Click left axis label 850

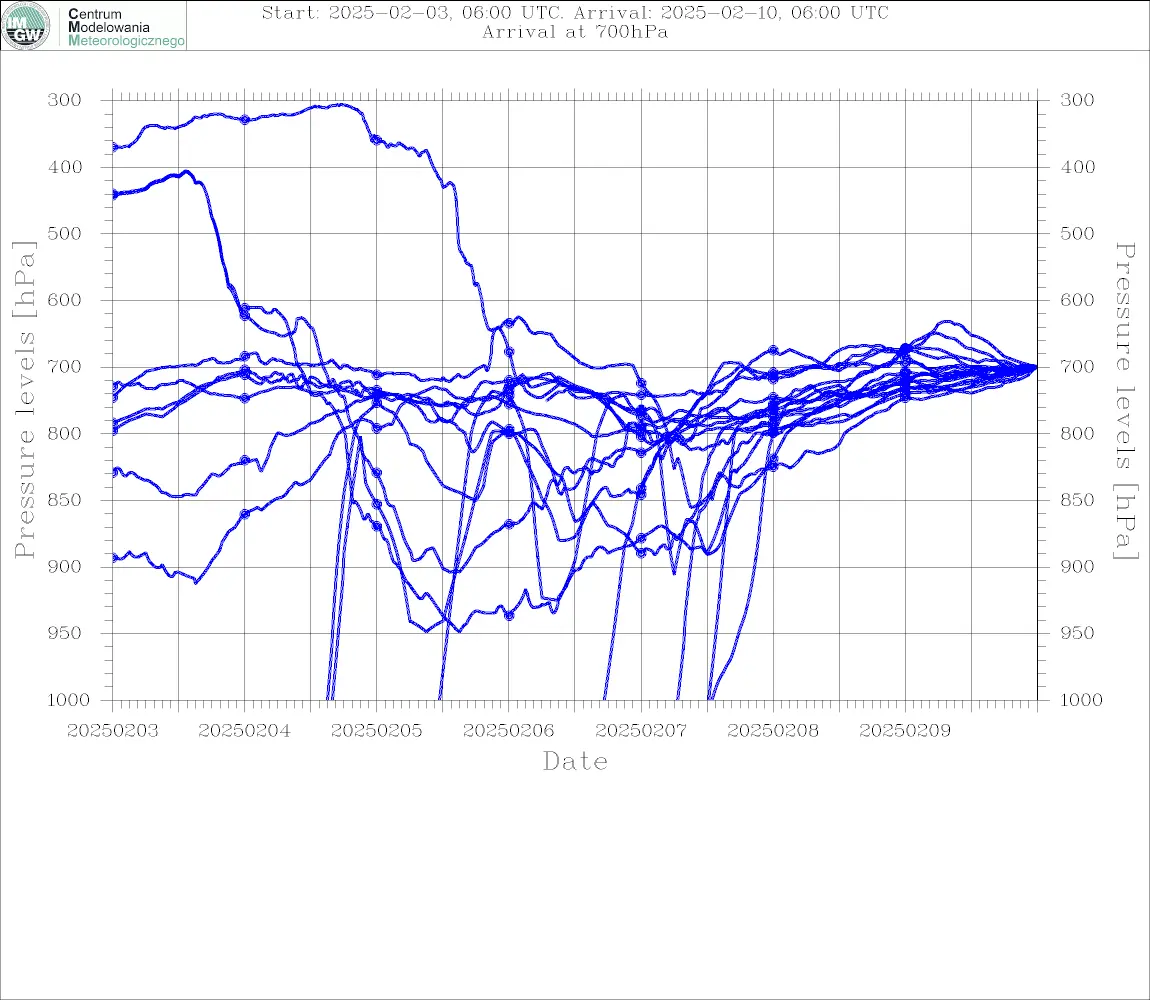click(65, 500)
